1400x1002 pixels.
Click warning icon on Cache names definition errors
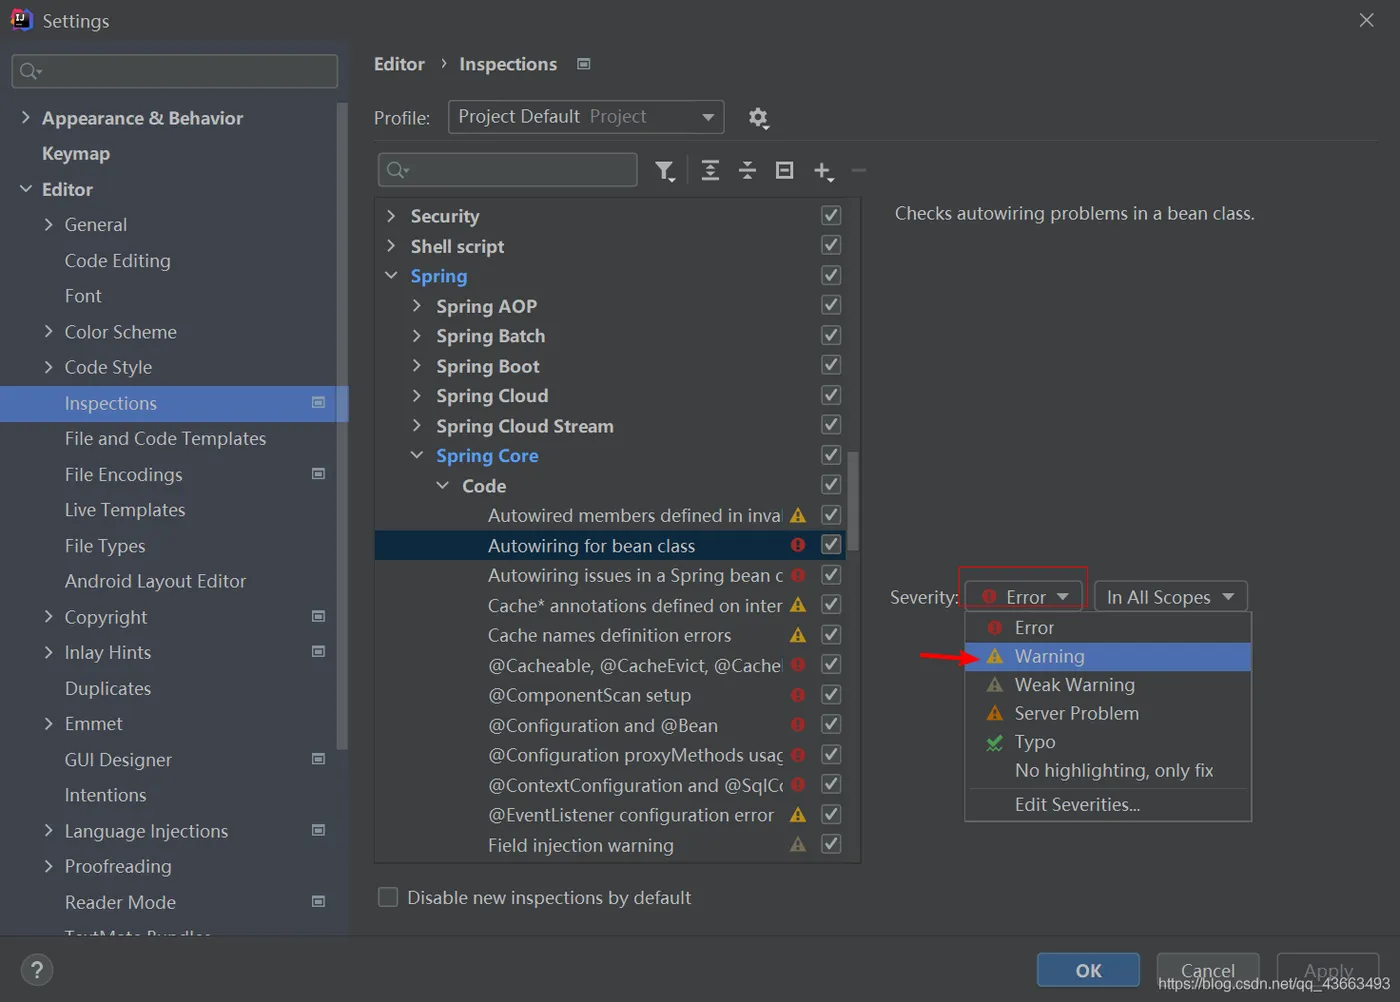pos(798,635)
